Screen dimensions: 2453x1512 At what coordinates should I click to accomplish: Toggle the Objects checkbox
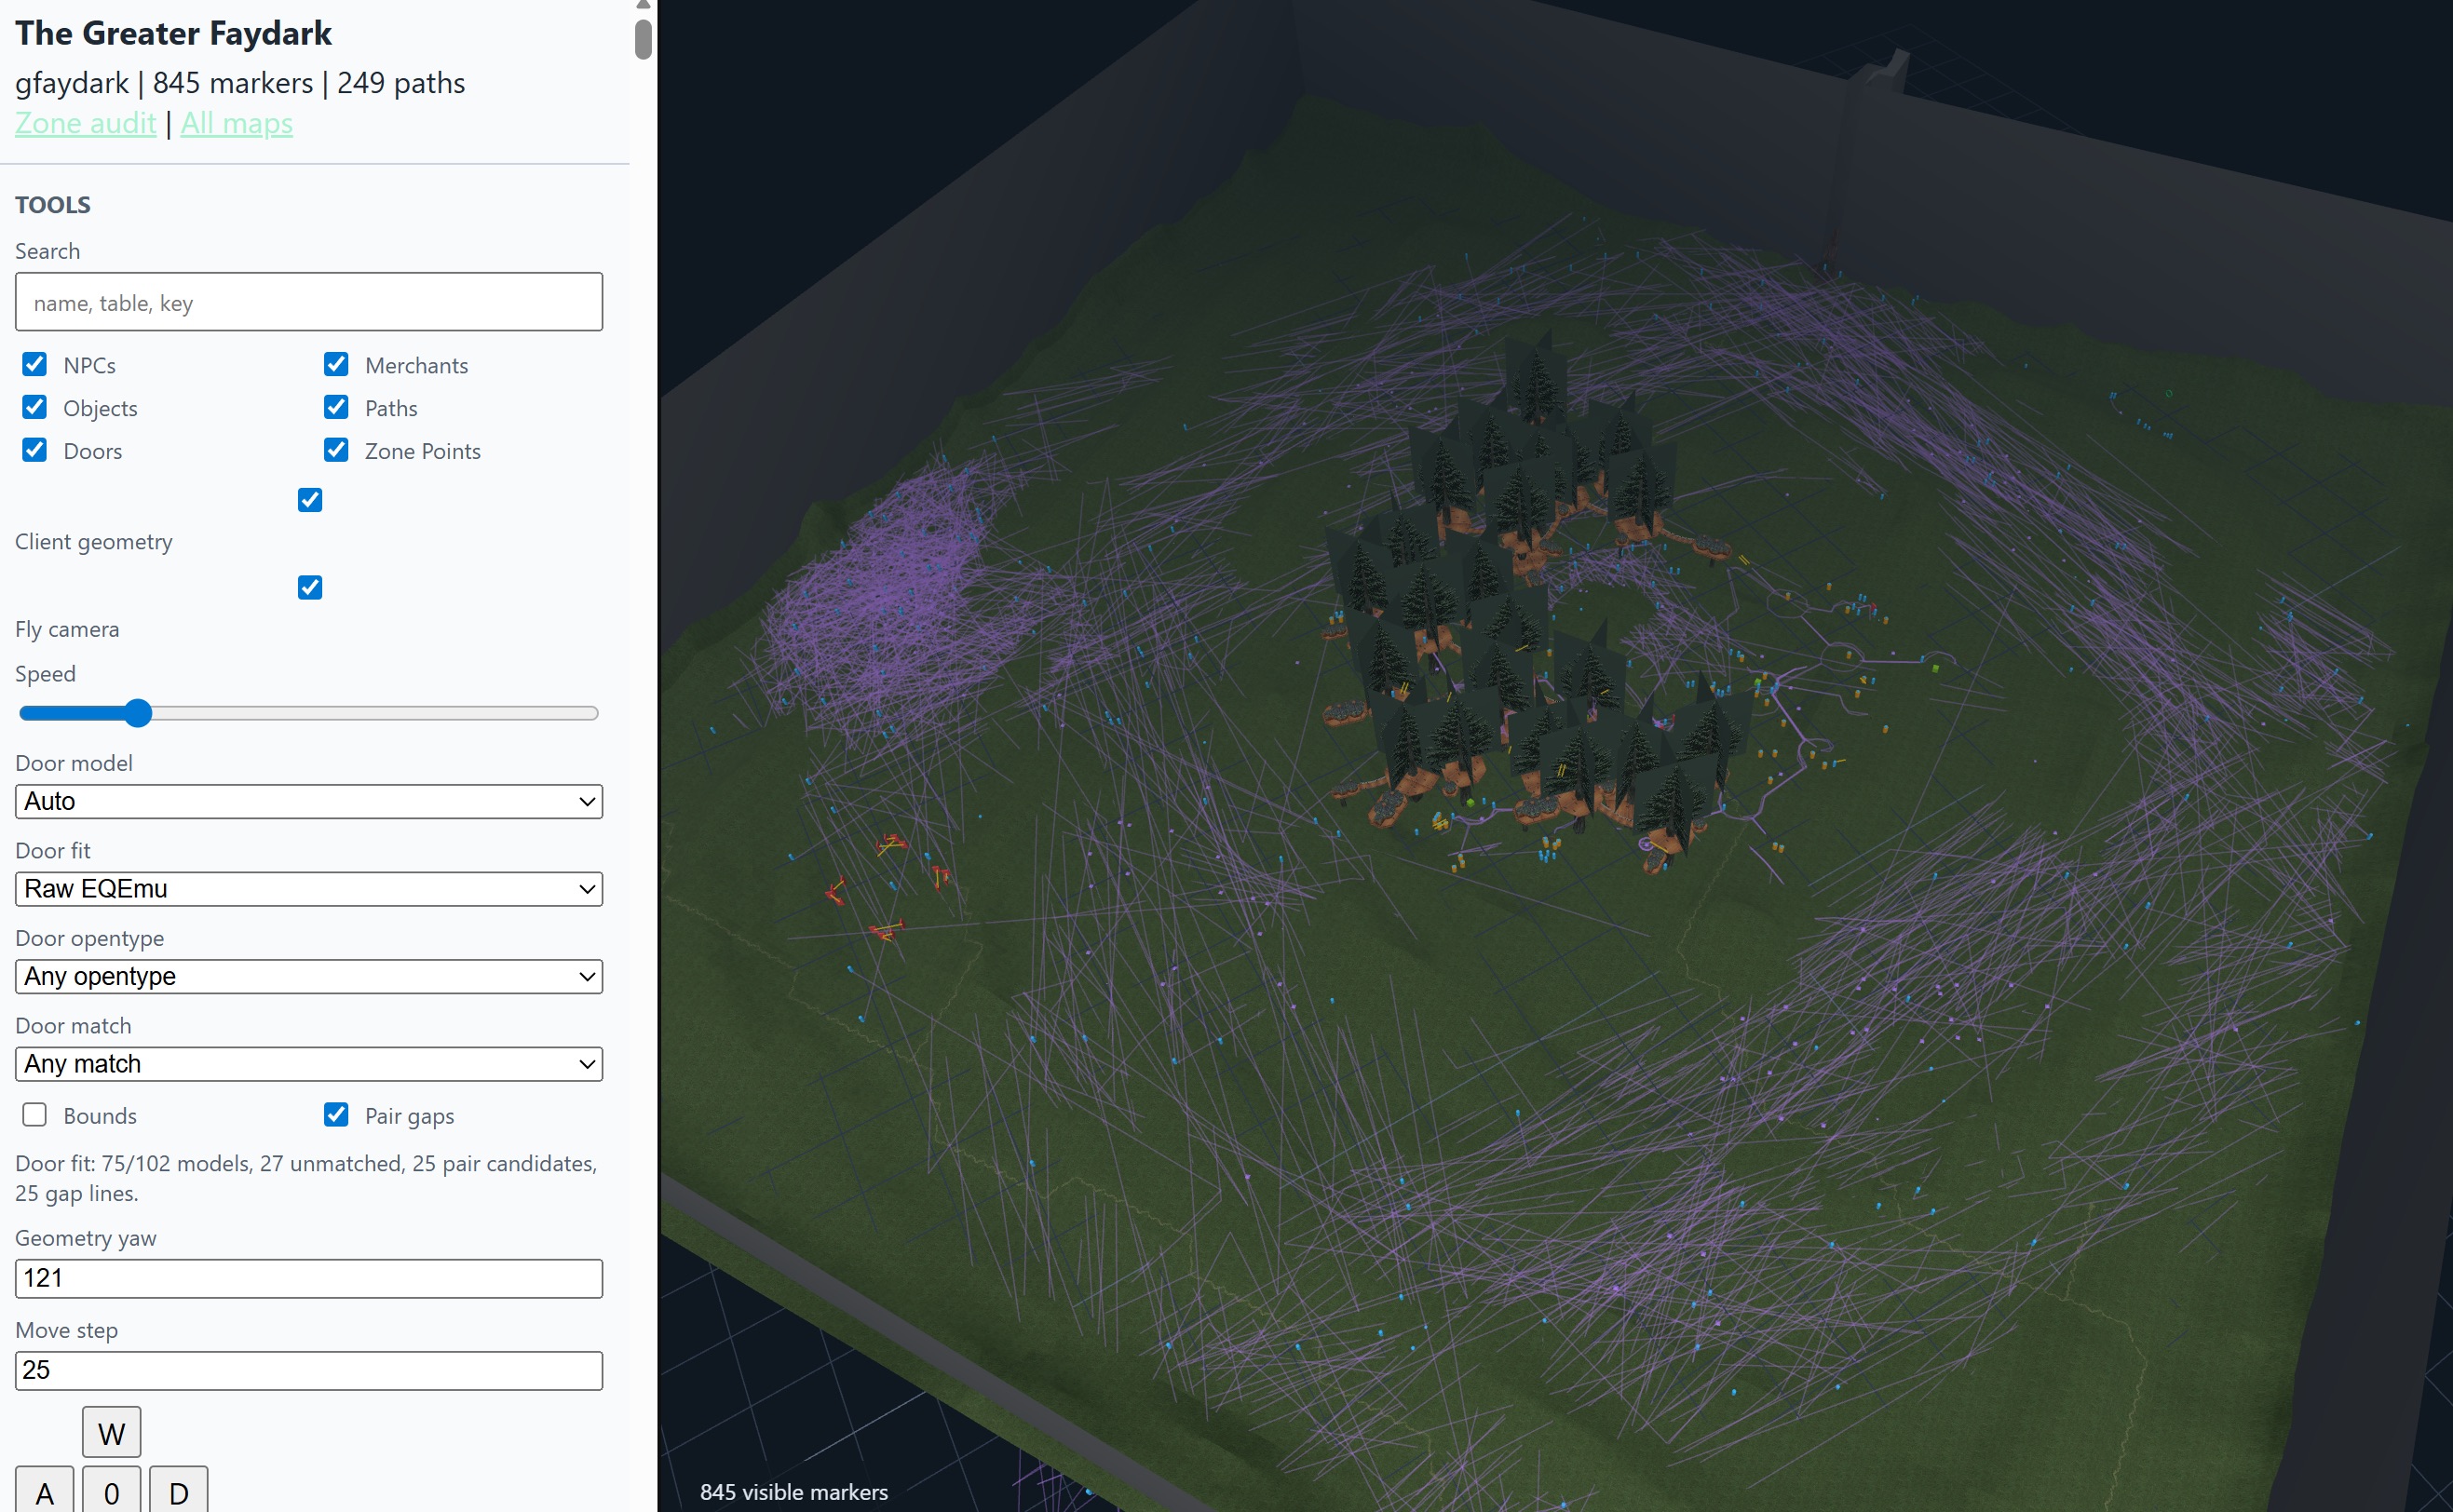click(x=35, y=407)
